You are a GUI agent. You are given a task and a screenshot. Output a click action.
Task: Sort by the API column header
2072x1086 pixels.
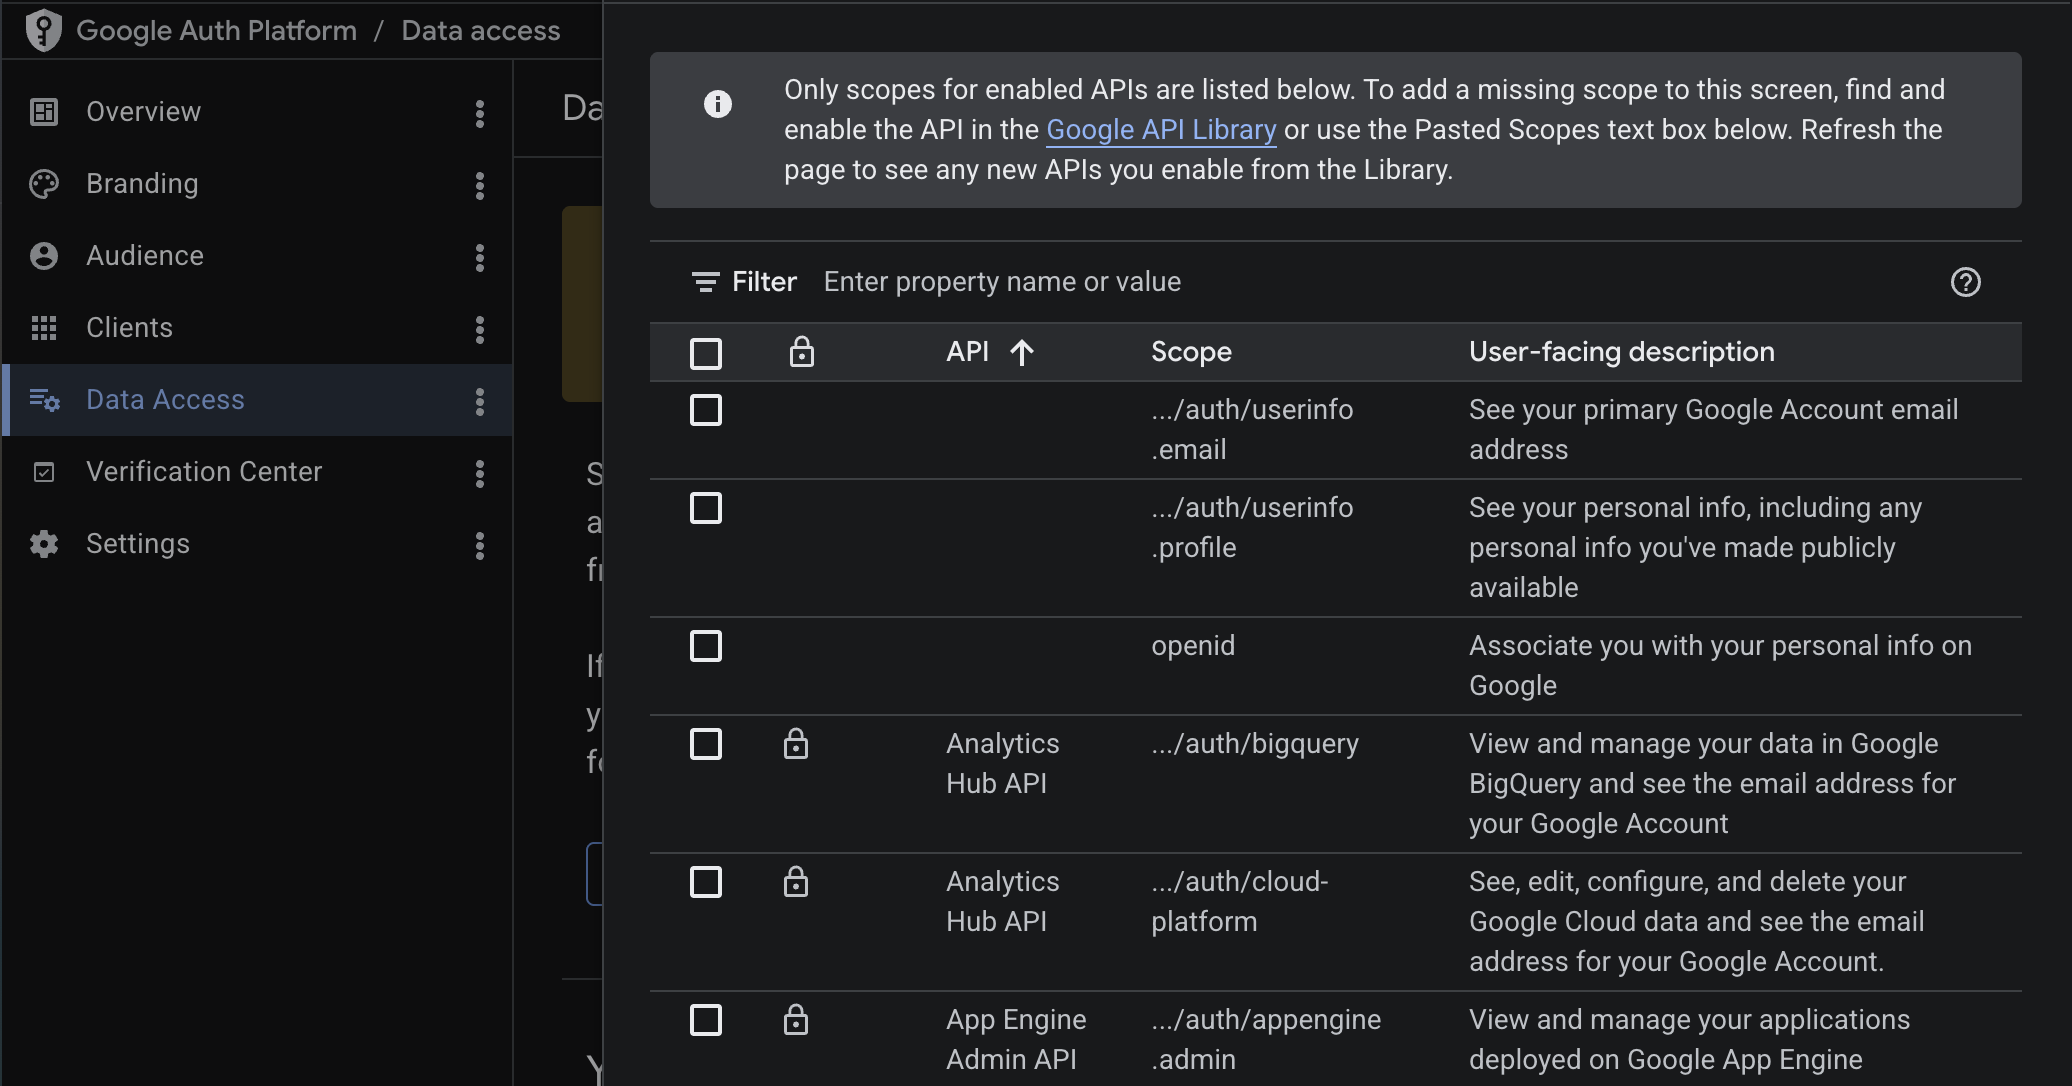(x=968, y=352)
